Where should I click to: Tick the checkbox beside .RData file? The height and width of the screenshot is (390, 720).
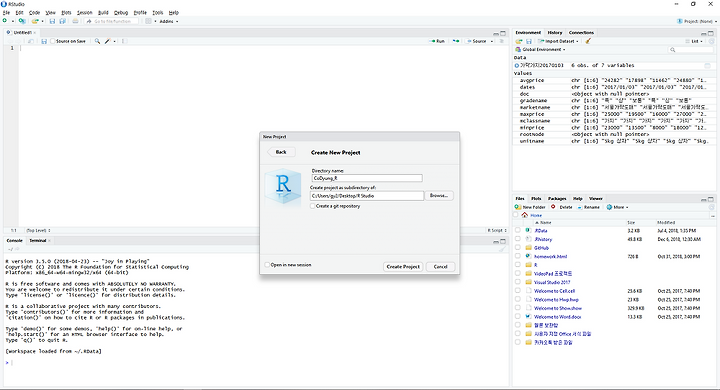[518, 231]
